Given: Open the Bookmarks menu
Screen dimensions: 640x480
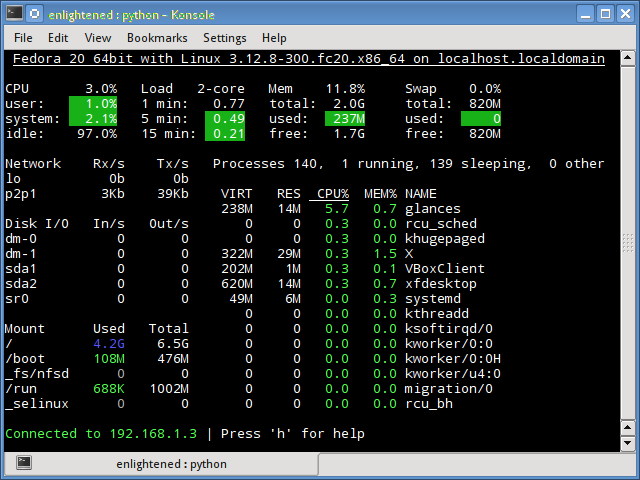Looking at the screenshot, I should pos(157,38).
